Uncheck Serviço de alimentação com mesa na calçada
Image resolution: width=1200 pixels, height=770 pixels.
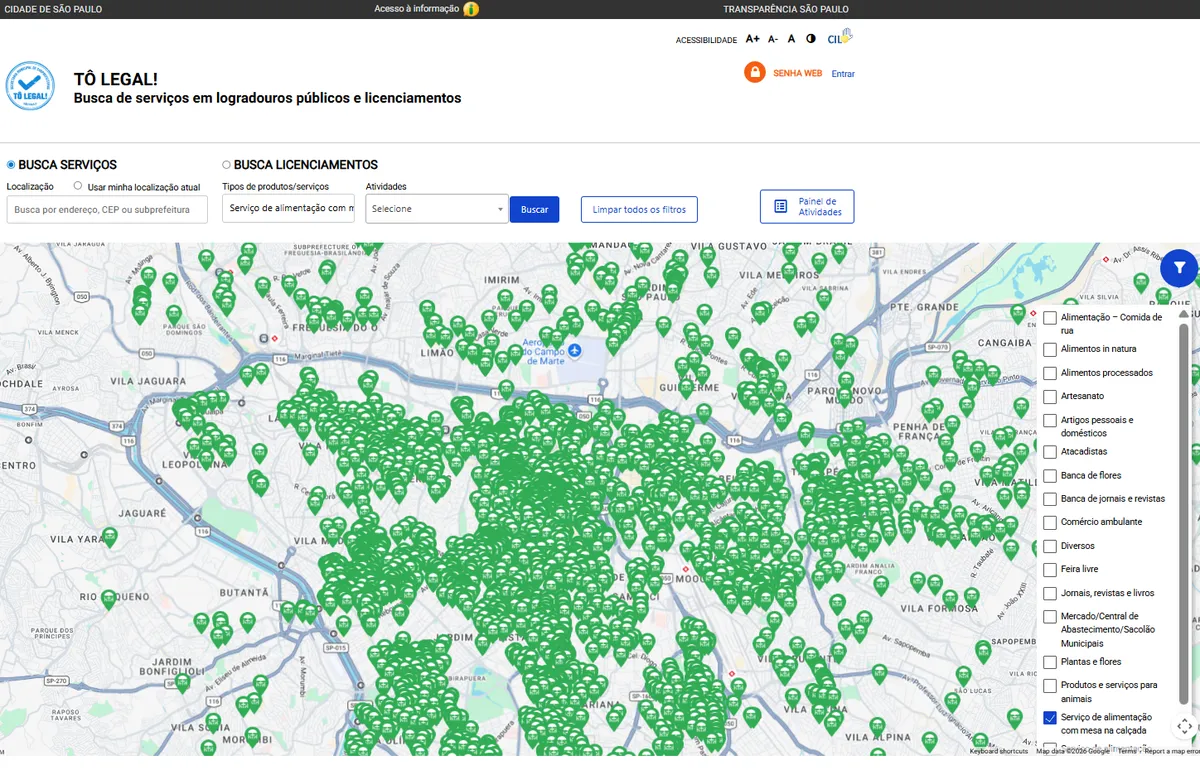pyautogui.click(x=1049, y=717)
